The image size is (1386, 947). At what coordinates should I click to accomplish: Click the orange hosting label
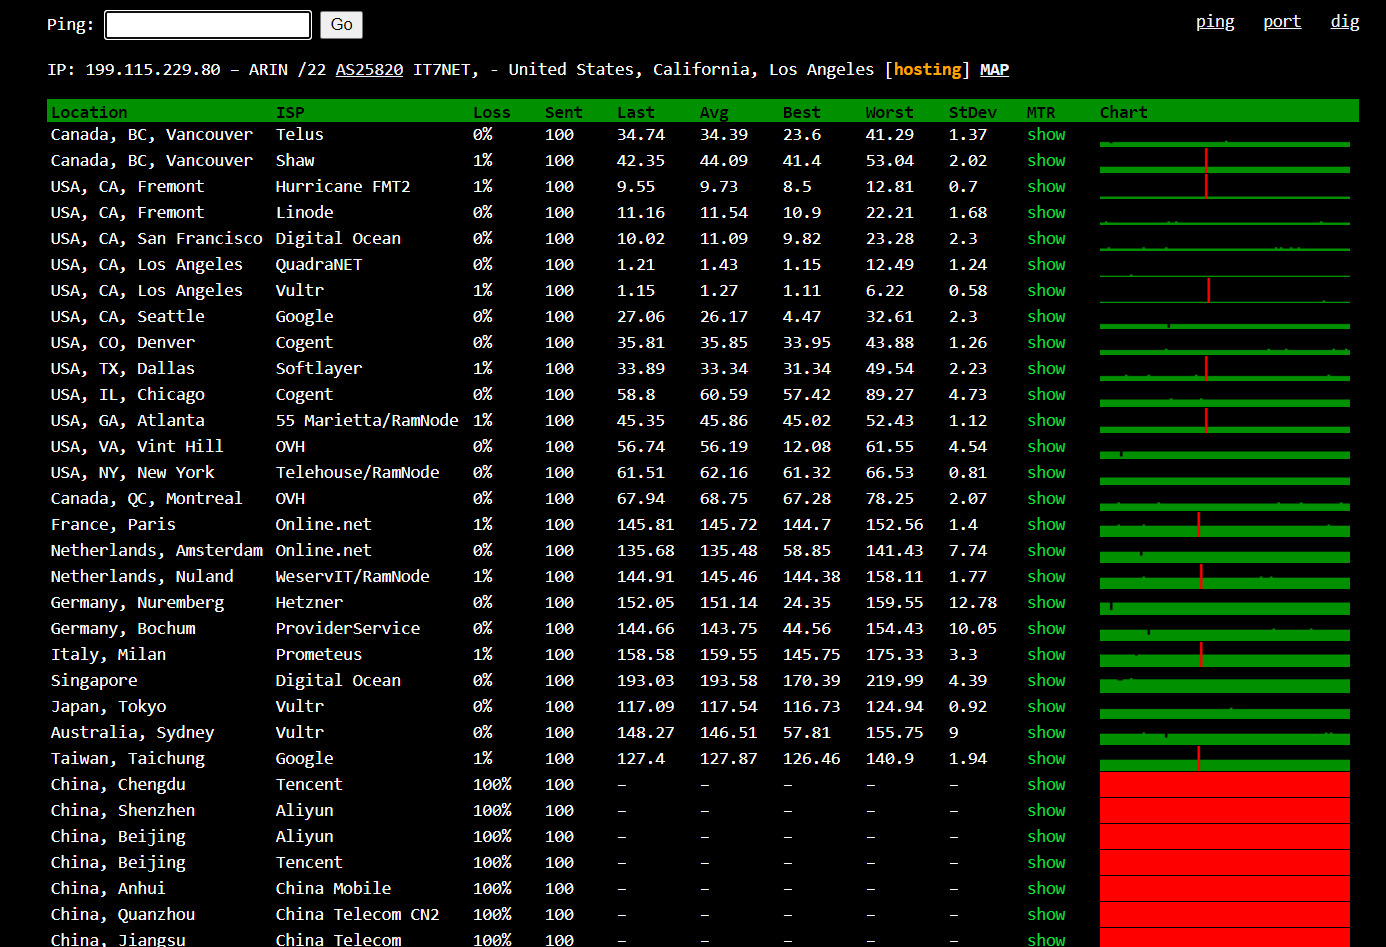point(927,70)
